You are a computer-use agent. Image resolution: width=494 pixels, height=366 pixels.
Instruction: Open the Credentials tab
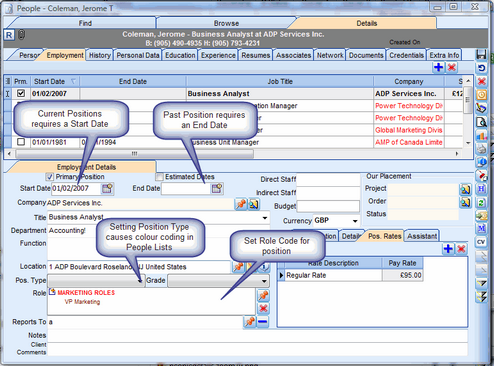pyautogui.click(x=406, y=55)
